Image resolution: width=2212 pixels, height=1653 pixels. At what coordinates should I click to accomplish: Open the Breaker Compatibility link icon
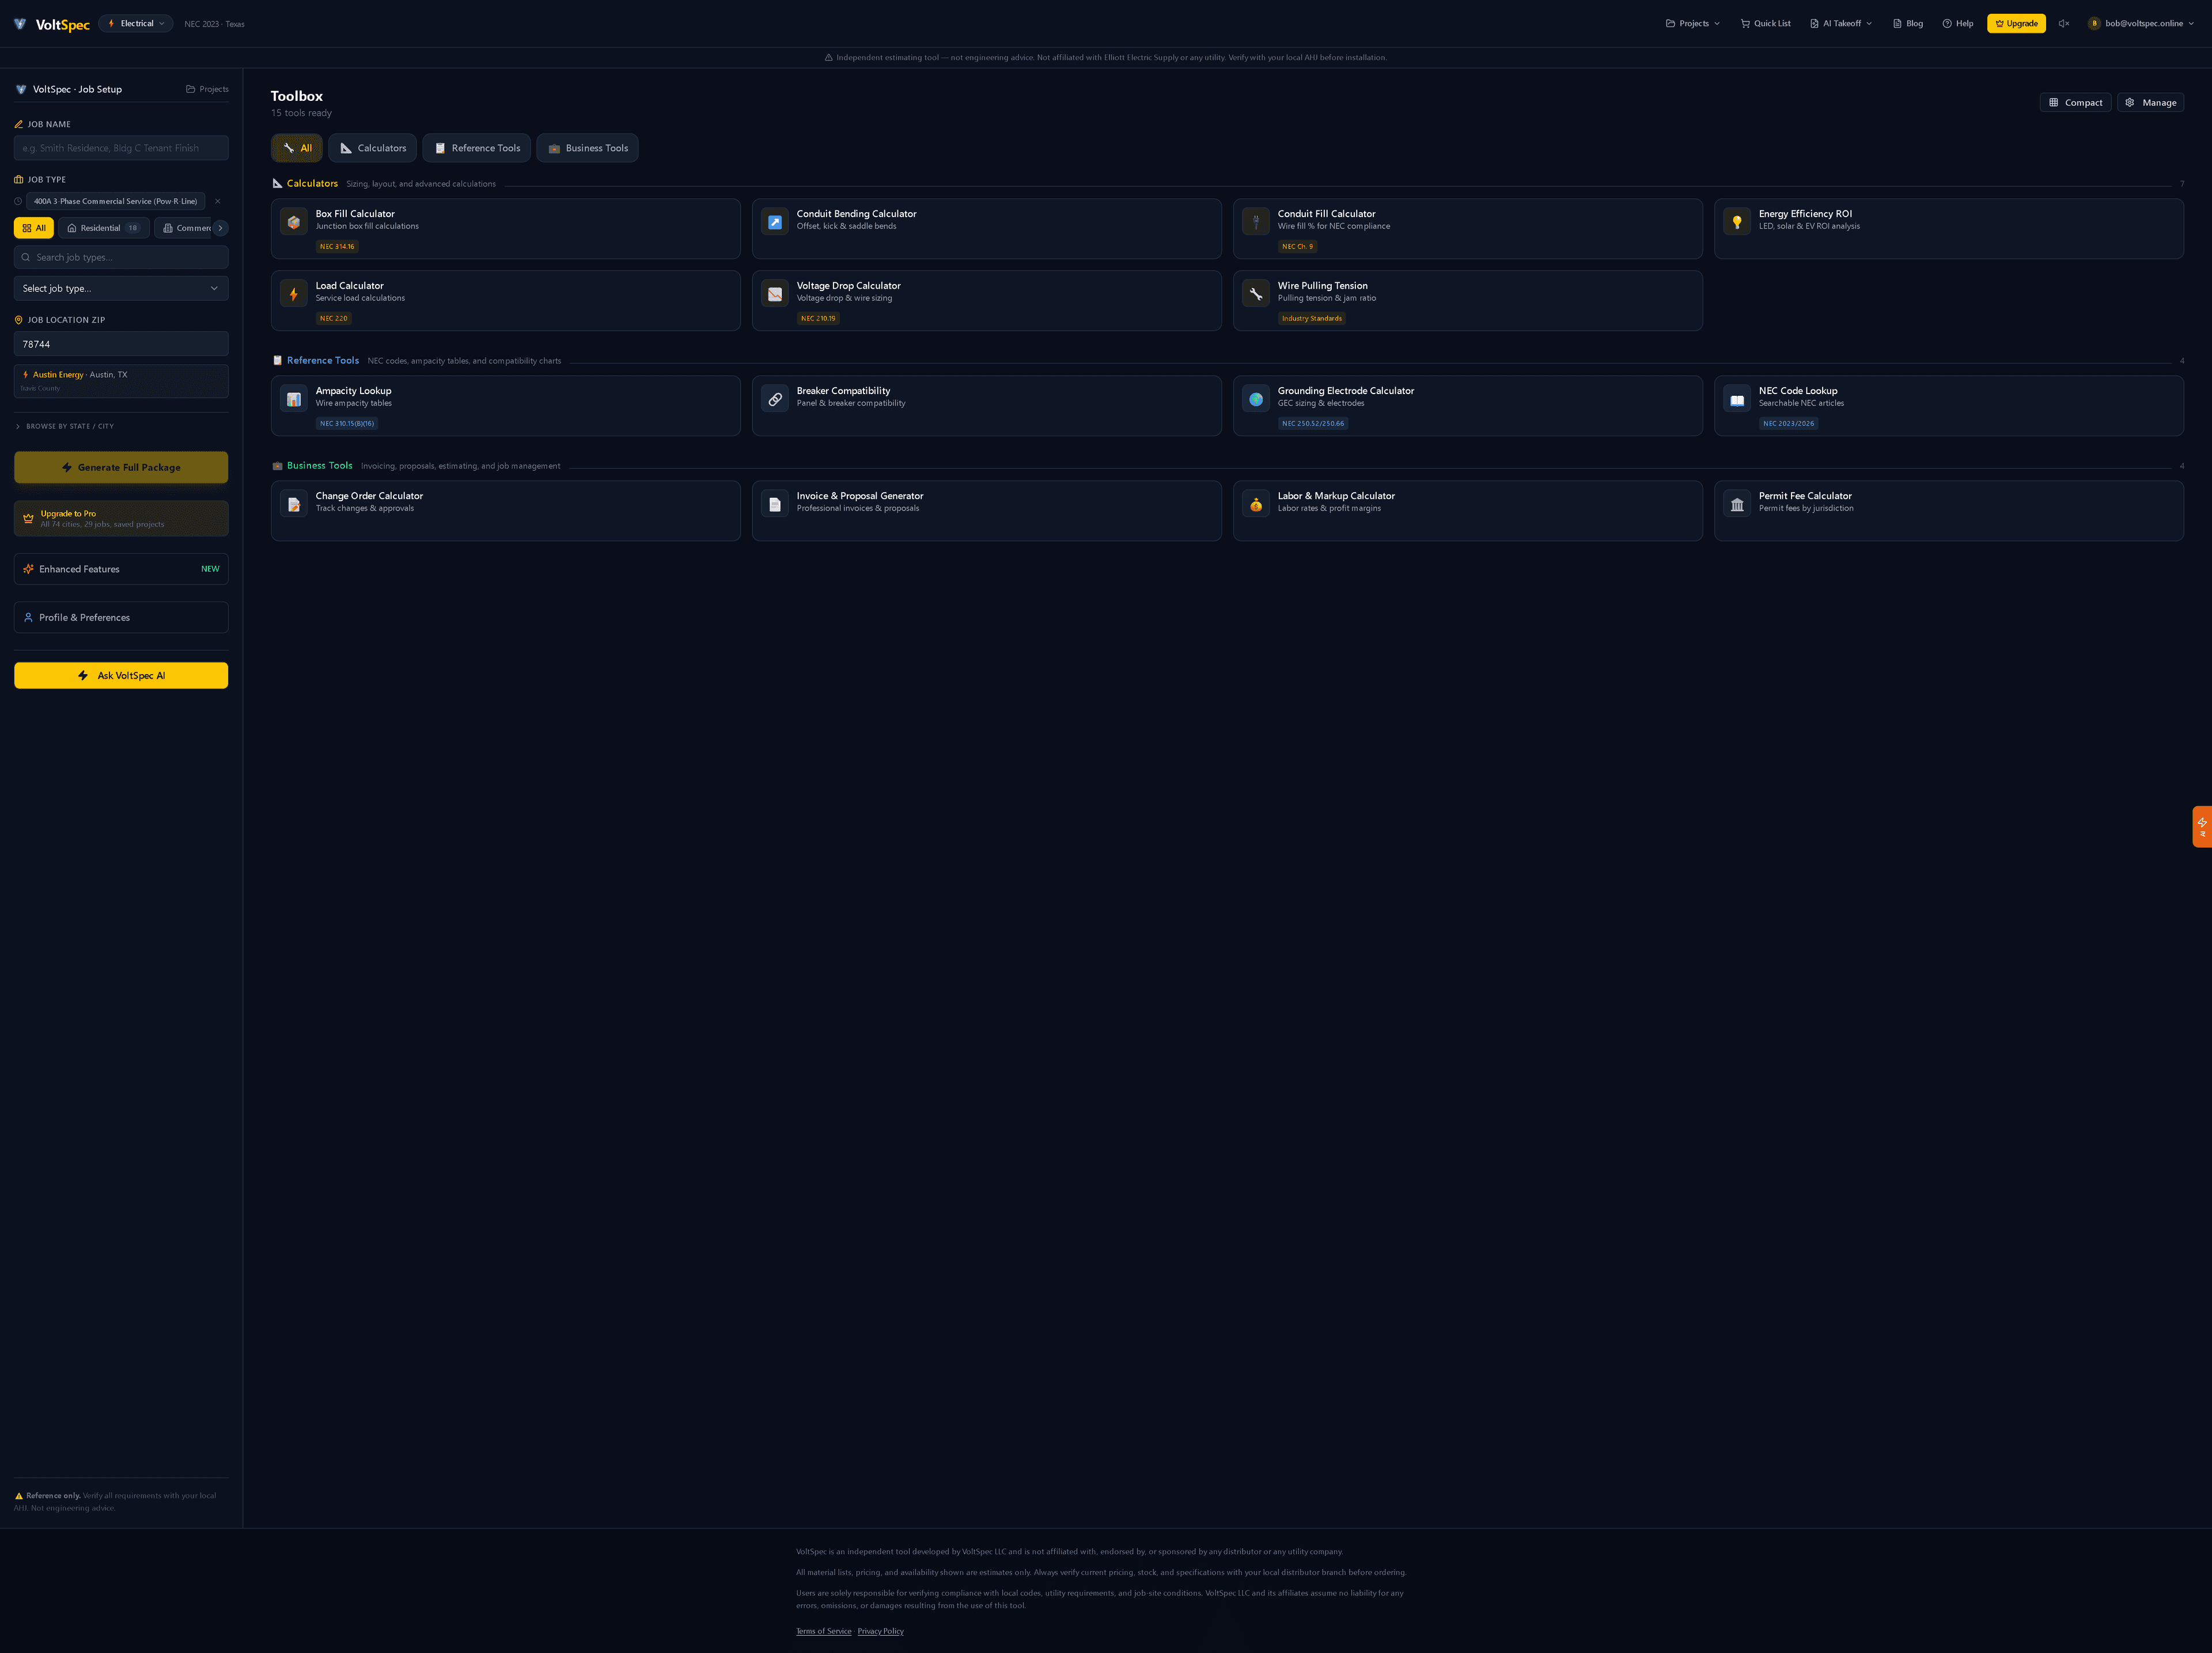coord(775,399)
